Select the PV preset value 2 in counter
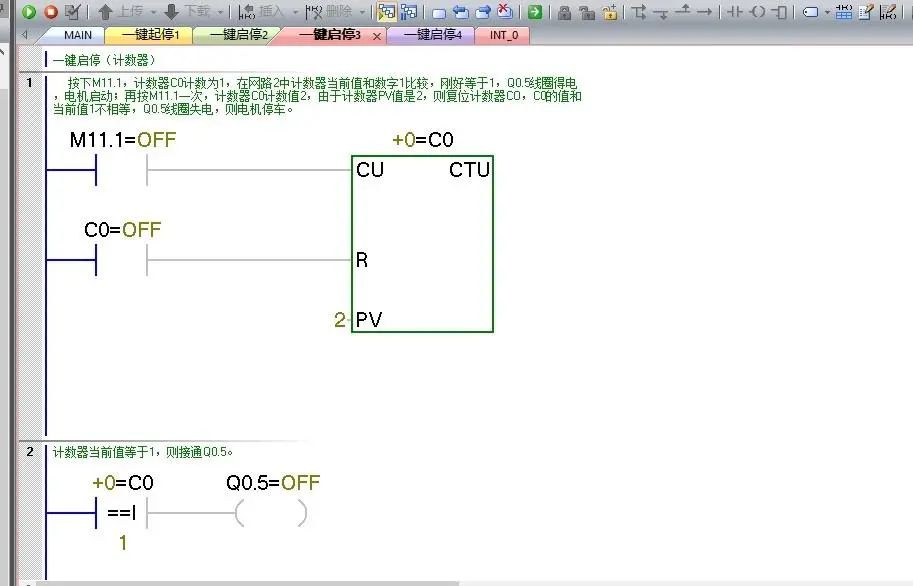The height and width of the screenshot is (586, 913). coord(339,320)
